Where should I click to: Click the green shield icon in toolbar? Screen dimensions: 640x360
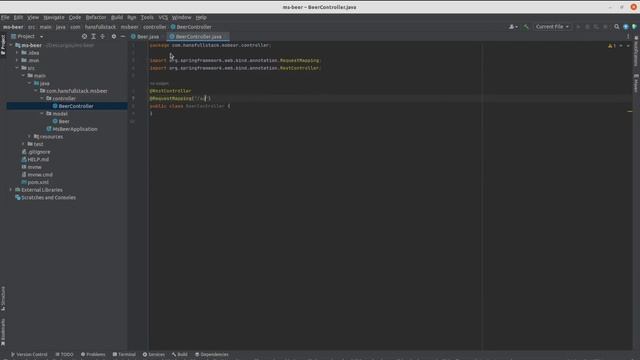click(x=634, y=27)
